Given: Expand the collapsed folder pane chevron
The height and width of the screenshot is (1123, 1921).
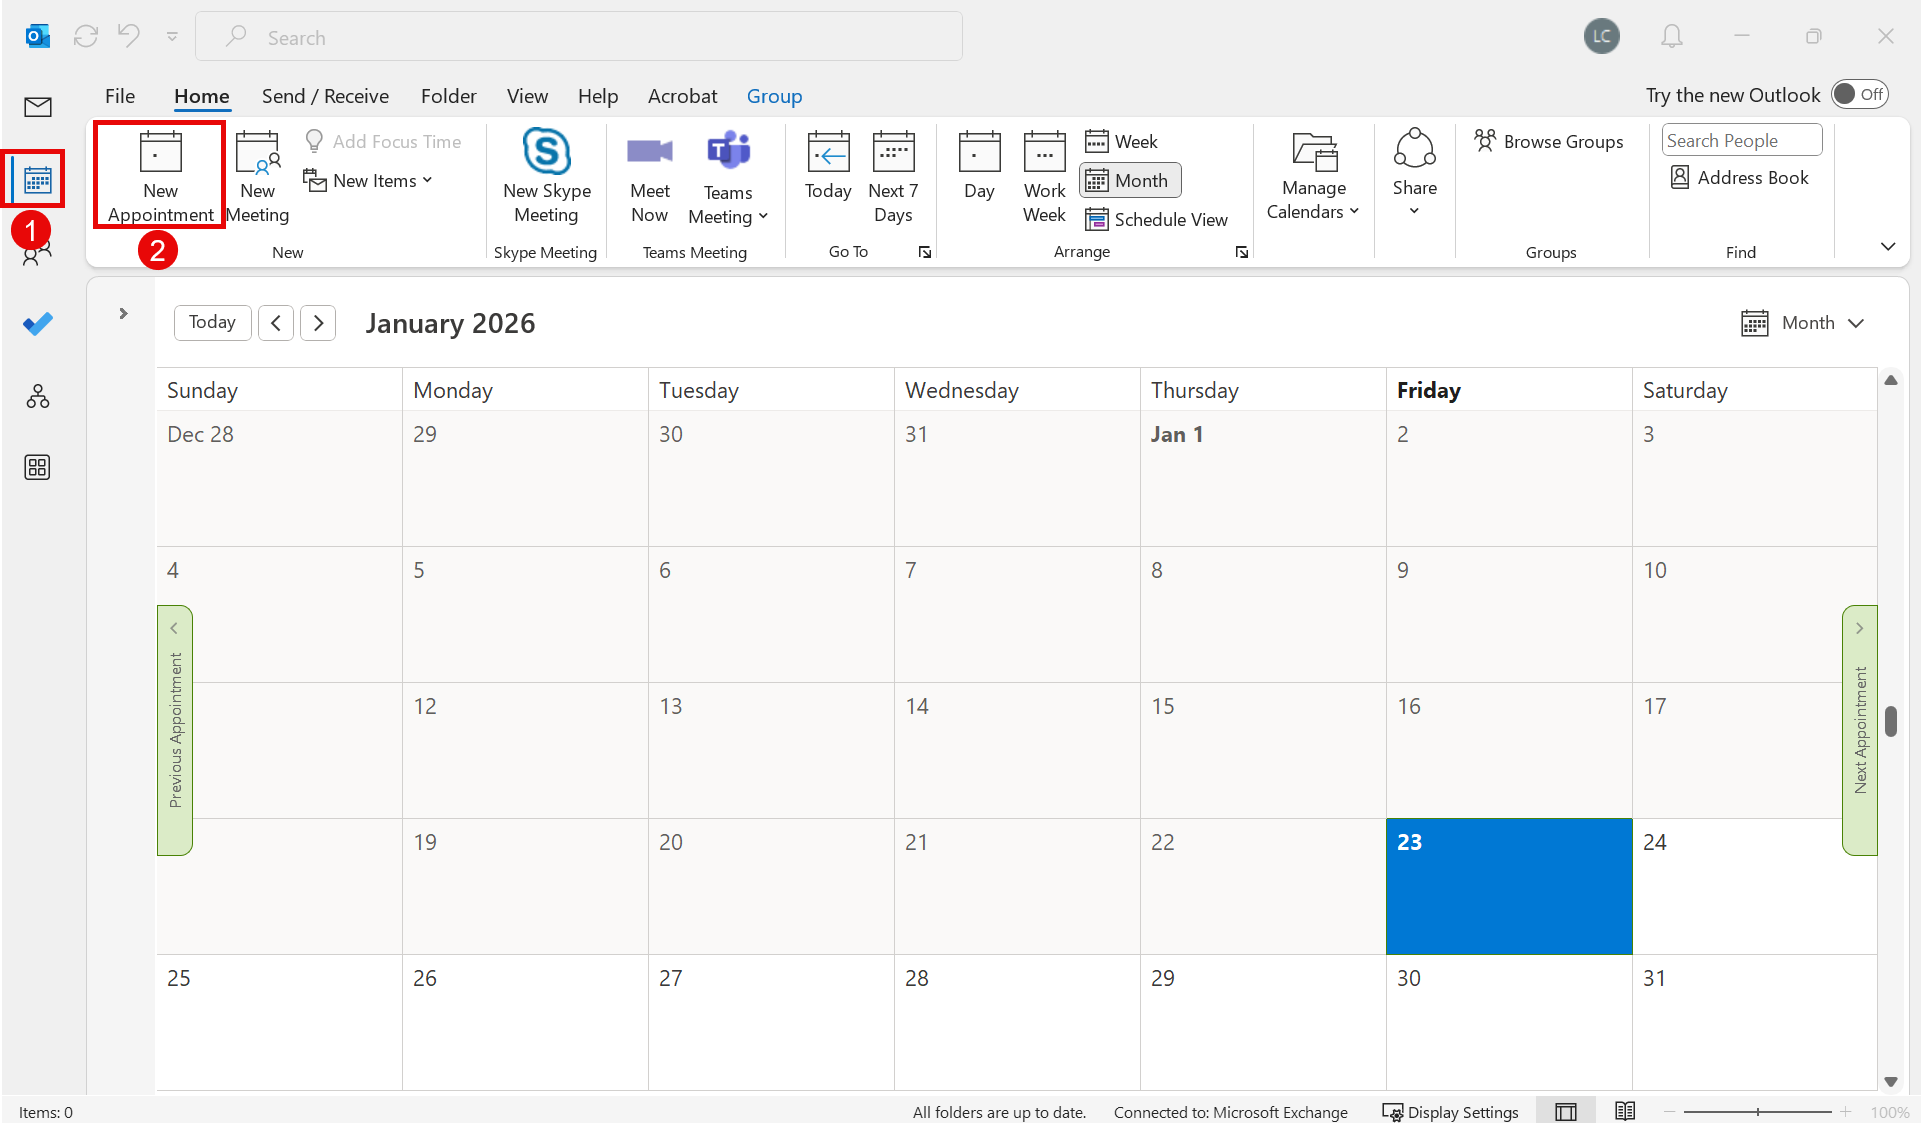Looking at the screenshot, I should coord(123,314).
